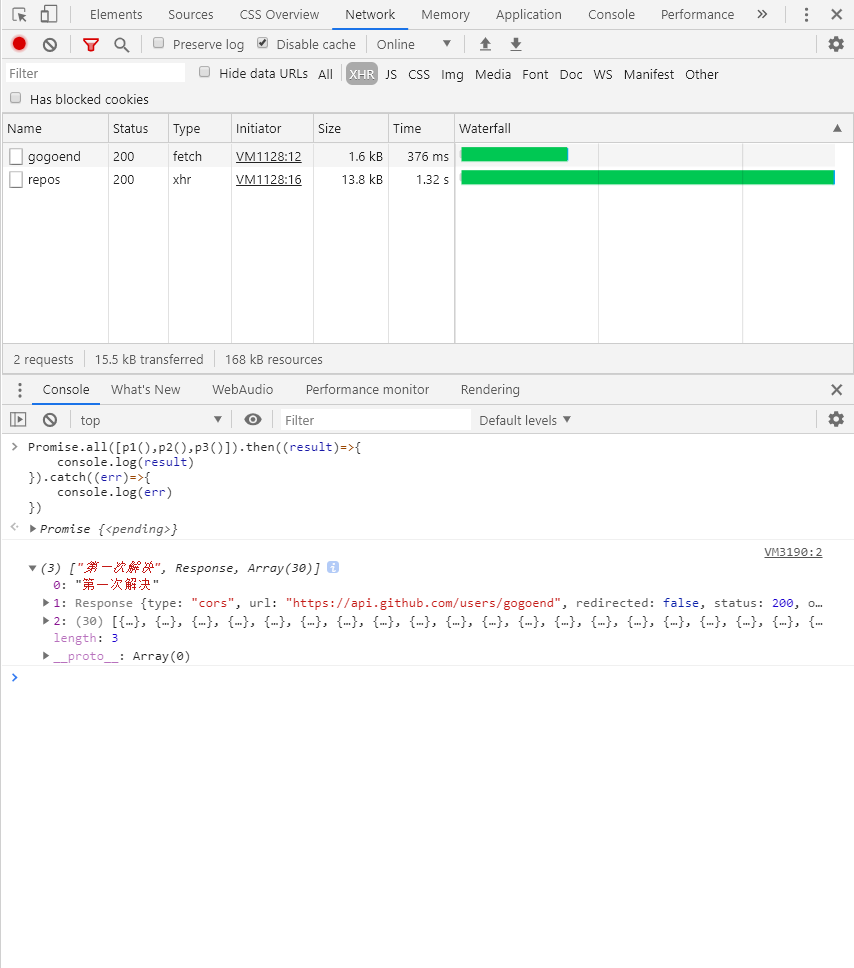Activate the inspect element cursor

pos(17,14)
